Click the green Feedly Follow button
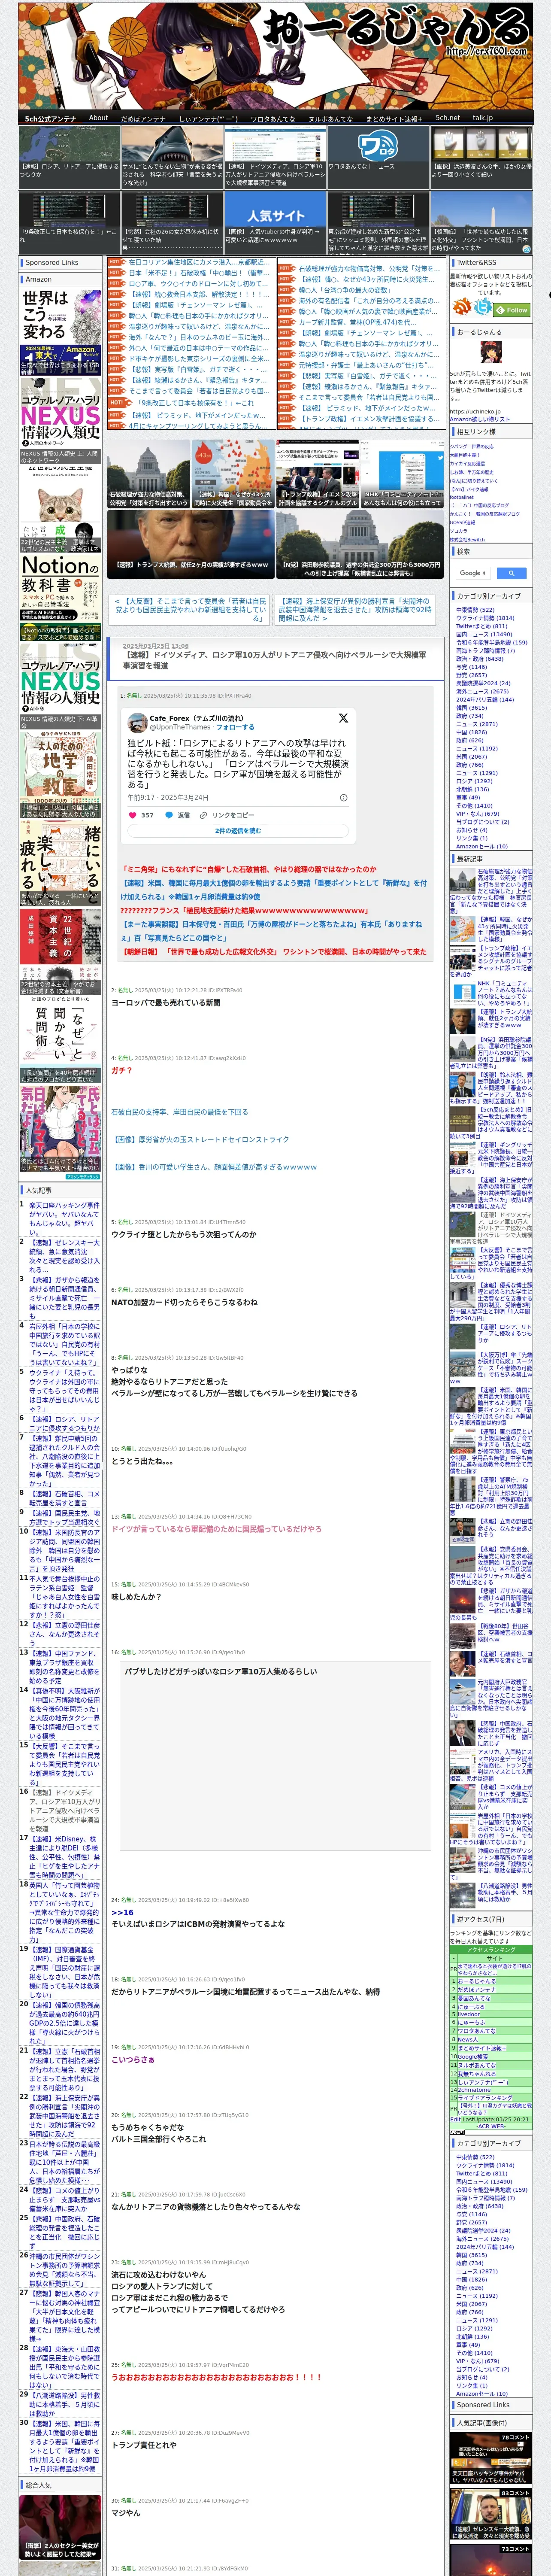551x2576 pixels. tap(511, 310)
